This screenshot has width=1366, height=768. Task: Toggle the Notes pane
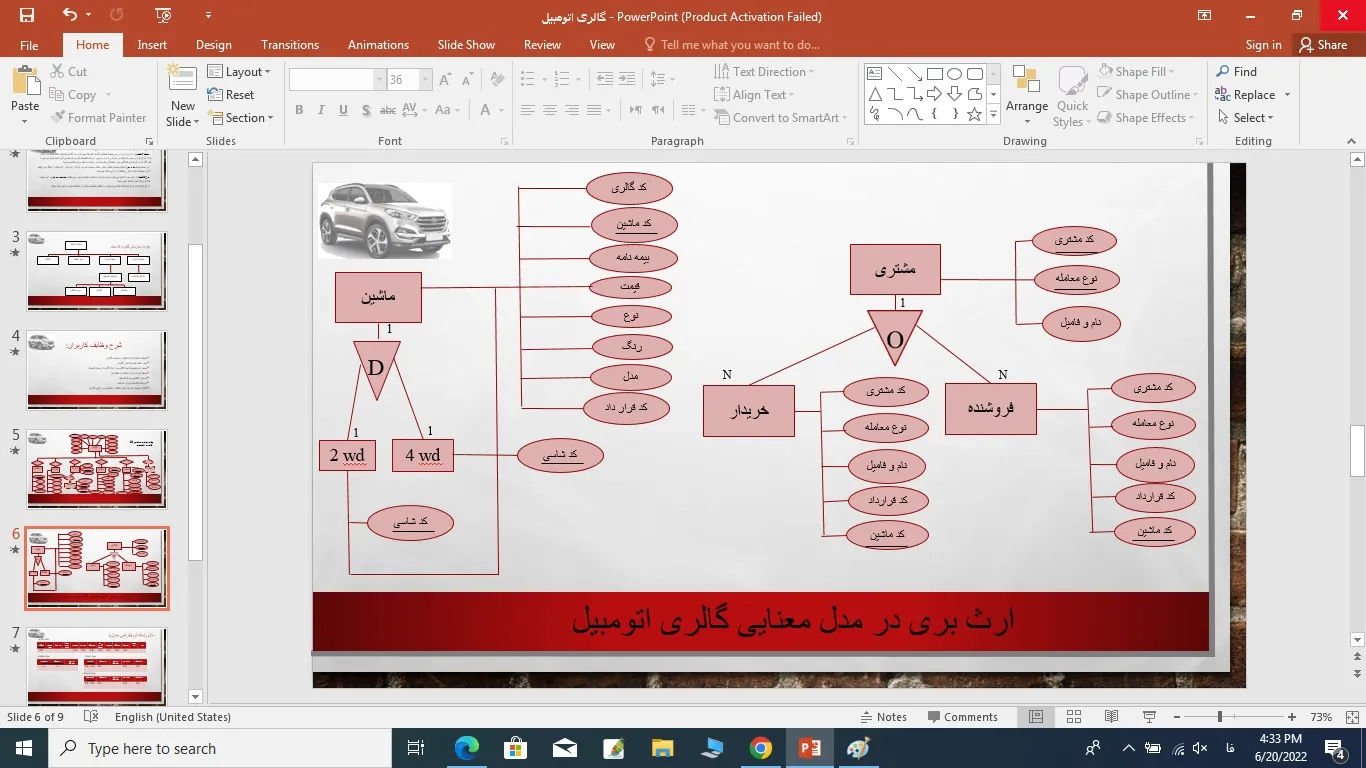[883, 717]
